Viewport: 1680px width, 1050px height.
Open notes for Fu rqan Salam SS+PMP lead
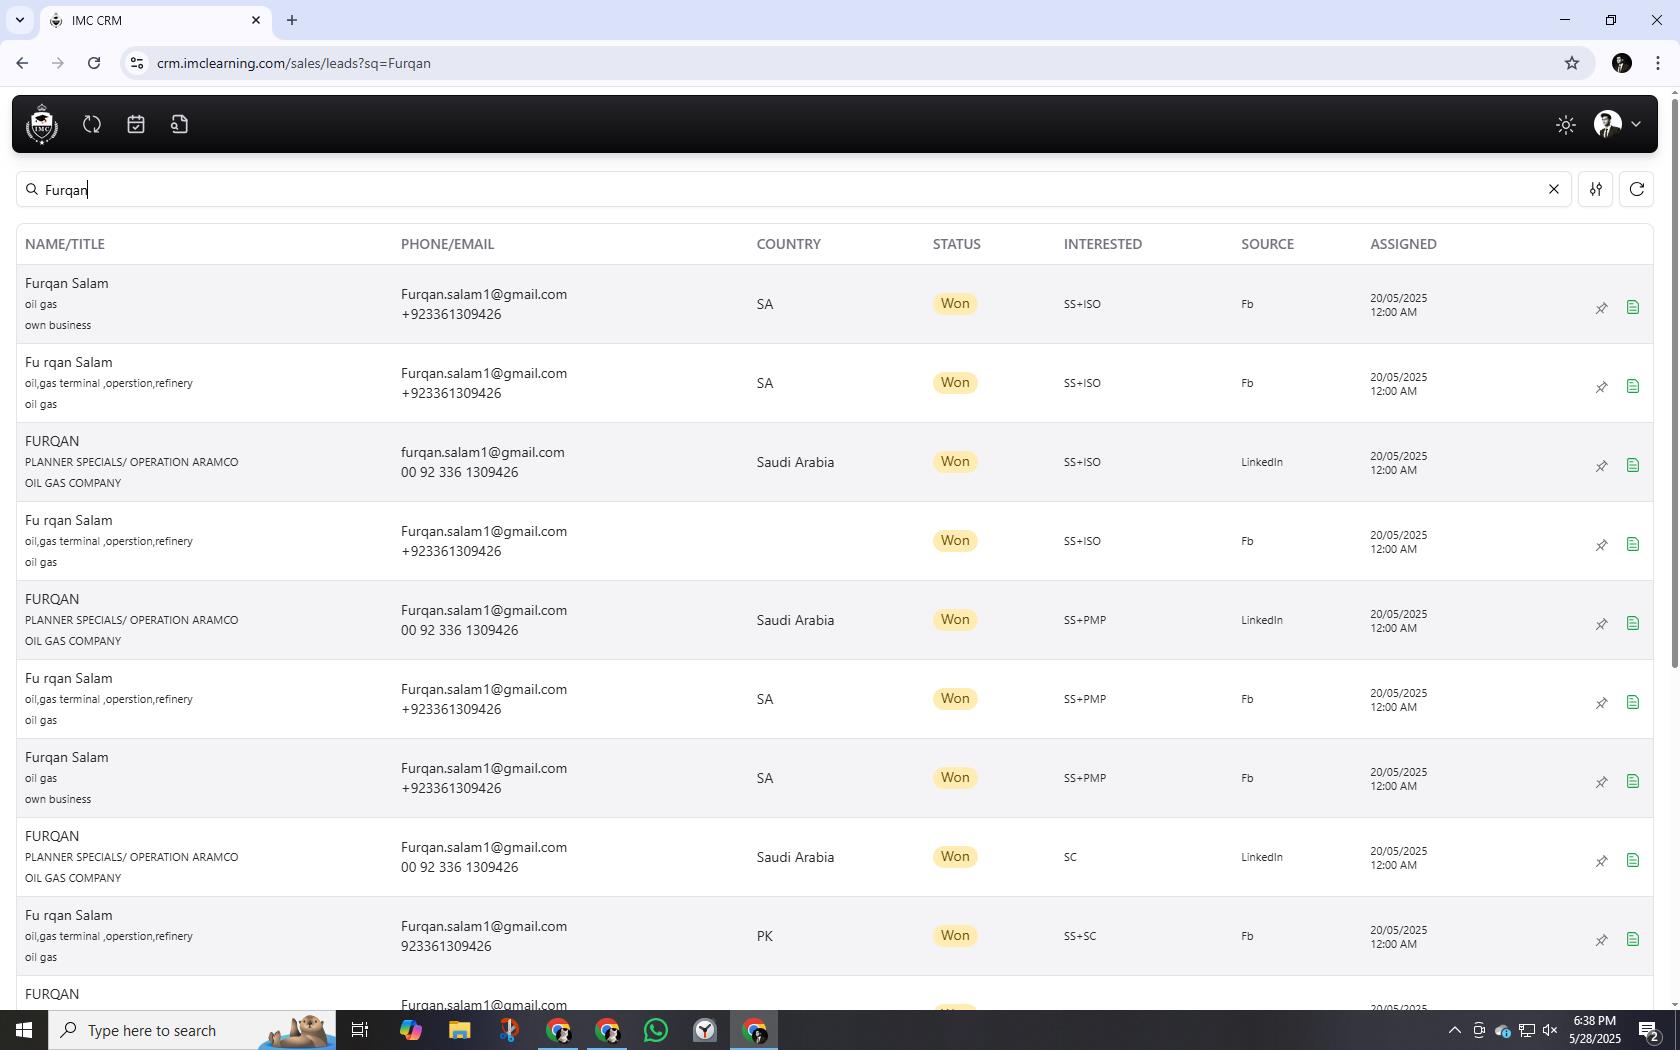tap(1633, 702)
